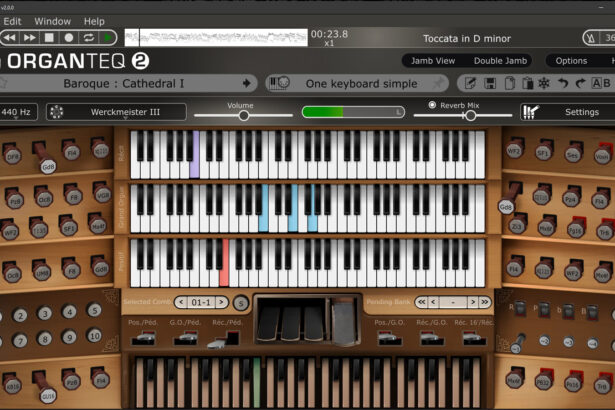The width and height of the screenshot is (615, 410).
Task: Play the Toccata with the green arrow
Action: tap(107, 38)
